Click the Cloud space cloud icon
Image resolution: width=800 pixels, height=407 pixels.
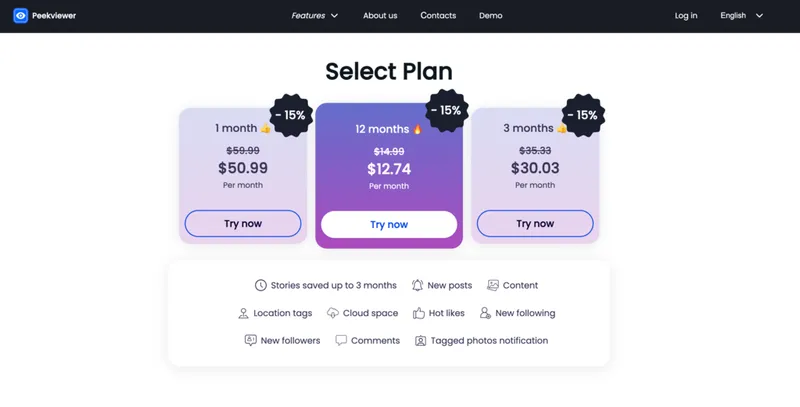(333, 313)
